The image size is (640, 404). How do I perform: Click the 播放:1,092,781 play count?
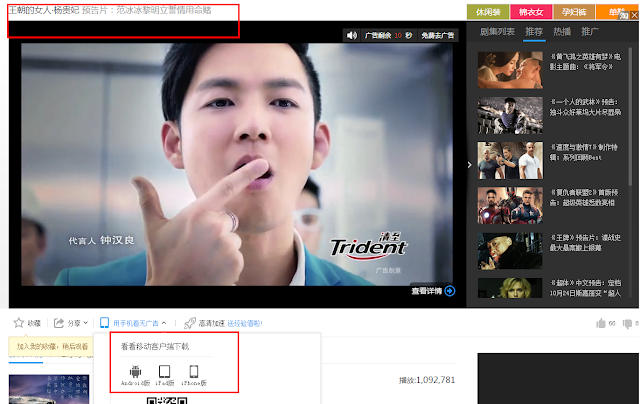click(427, 380)
